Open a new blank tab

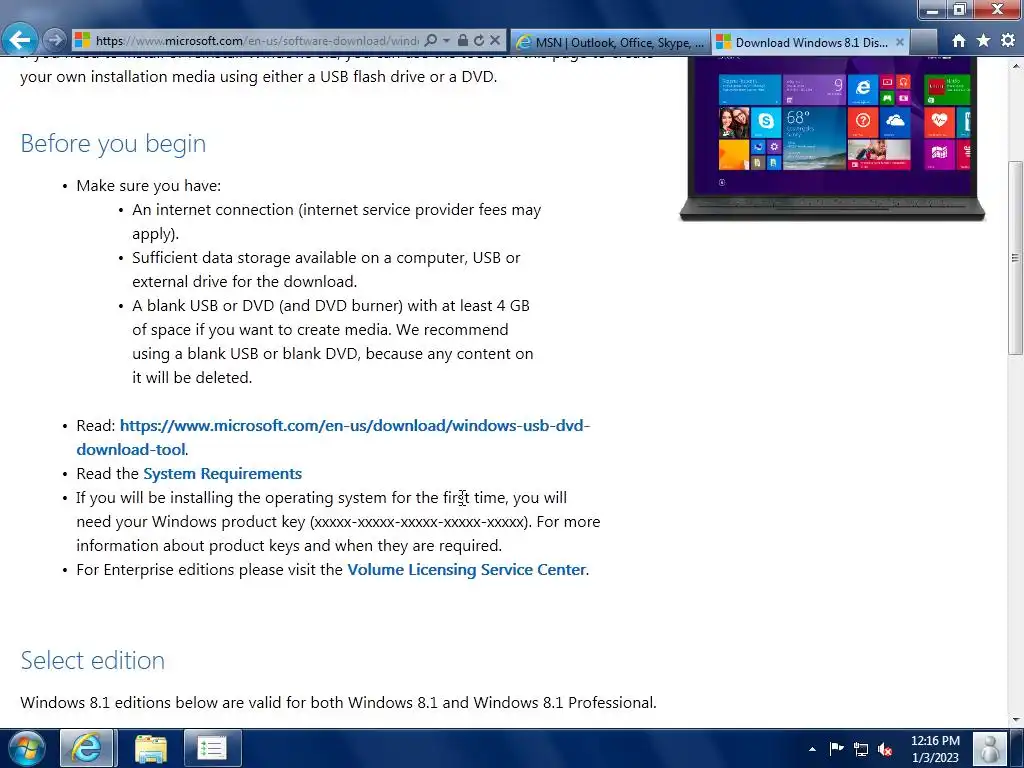(x=923, y=42)
